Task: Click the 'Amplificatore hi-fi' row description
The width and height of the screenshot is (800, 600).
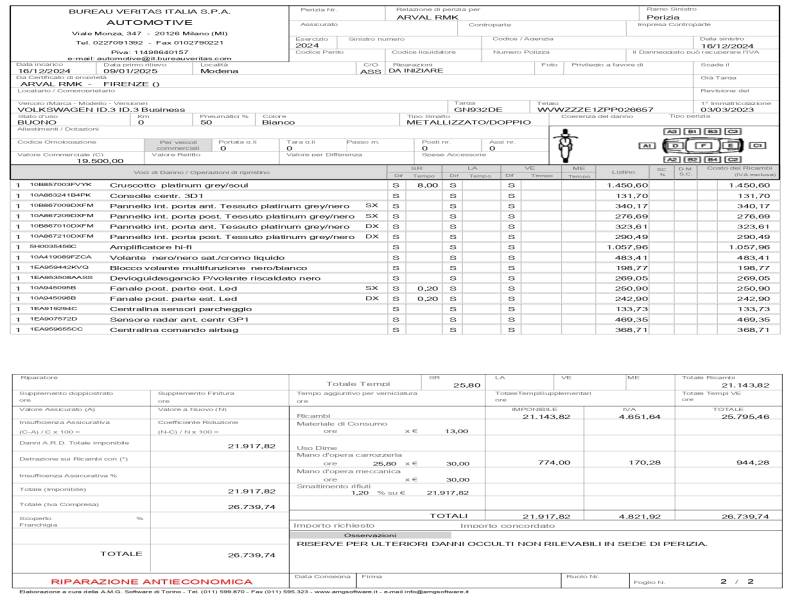Action: (x=151, y=247)
